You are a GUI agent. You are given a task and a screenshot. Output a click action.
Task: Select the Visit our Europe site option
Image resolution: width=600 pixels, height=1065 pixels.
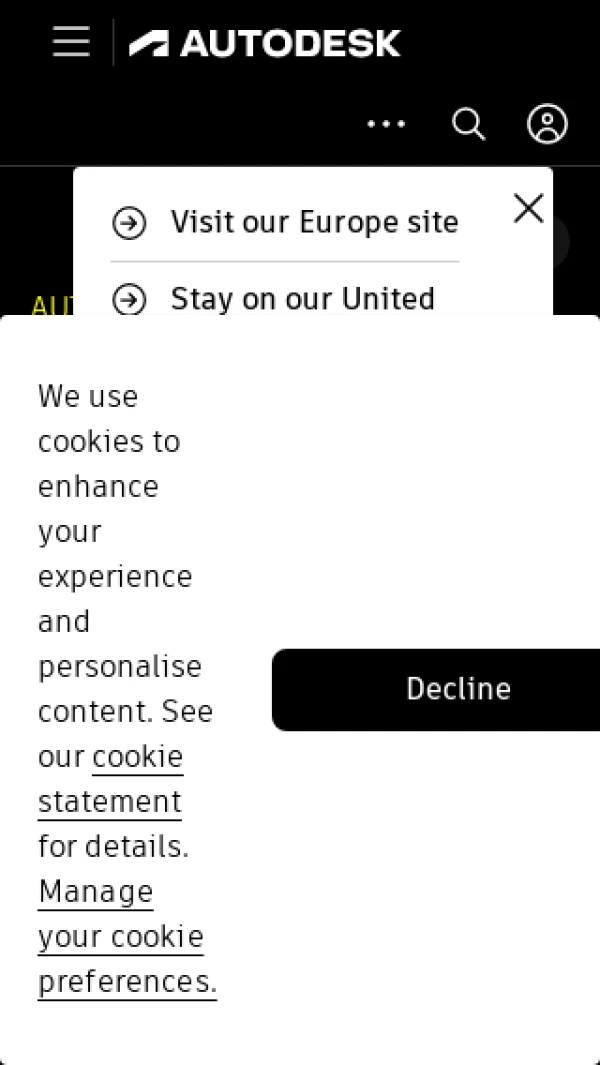coord(314,222)
